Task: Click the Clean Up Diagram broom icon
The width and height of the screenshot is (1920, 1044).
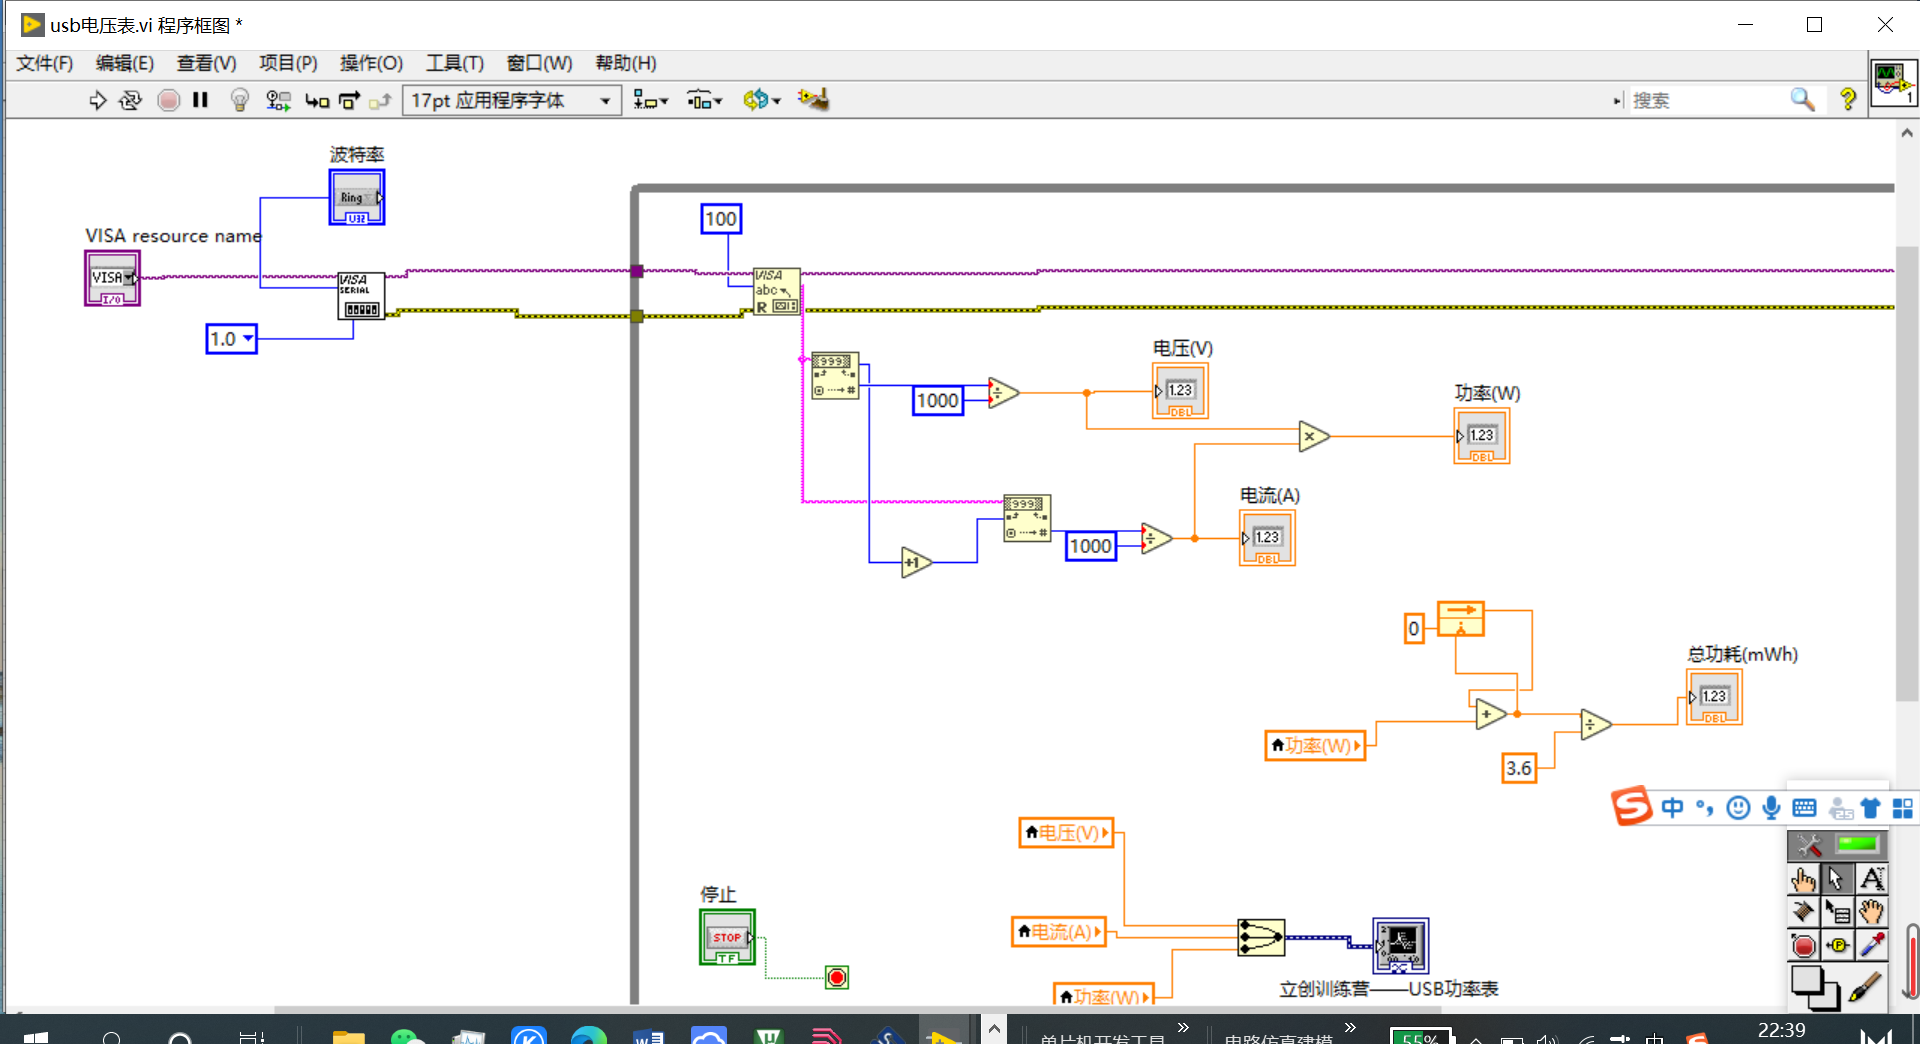Action: tap(813, 99)
